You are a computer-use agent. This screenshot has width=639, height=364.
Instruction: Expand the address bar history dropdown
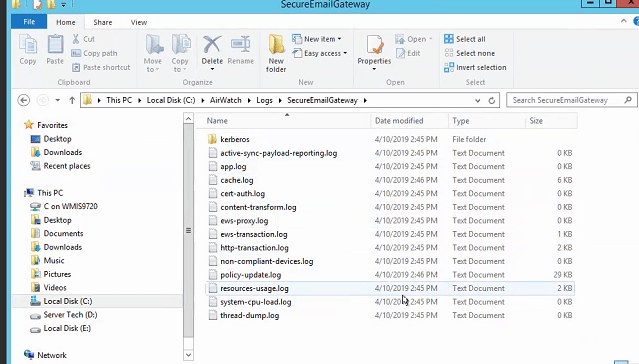[x=478, y=101]
